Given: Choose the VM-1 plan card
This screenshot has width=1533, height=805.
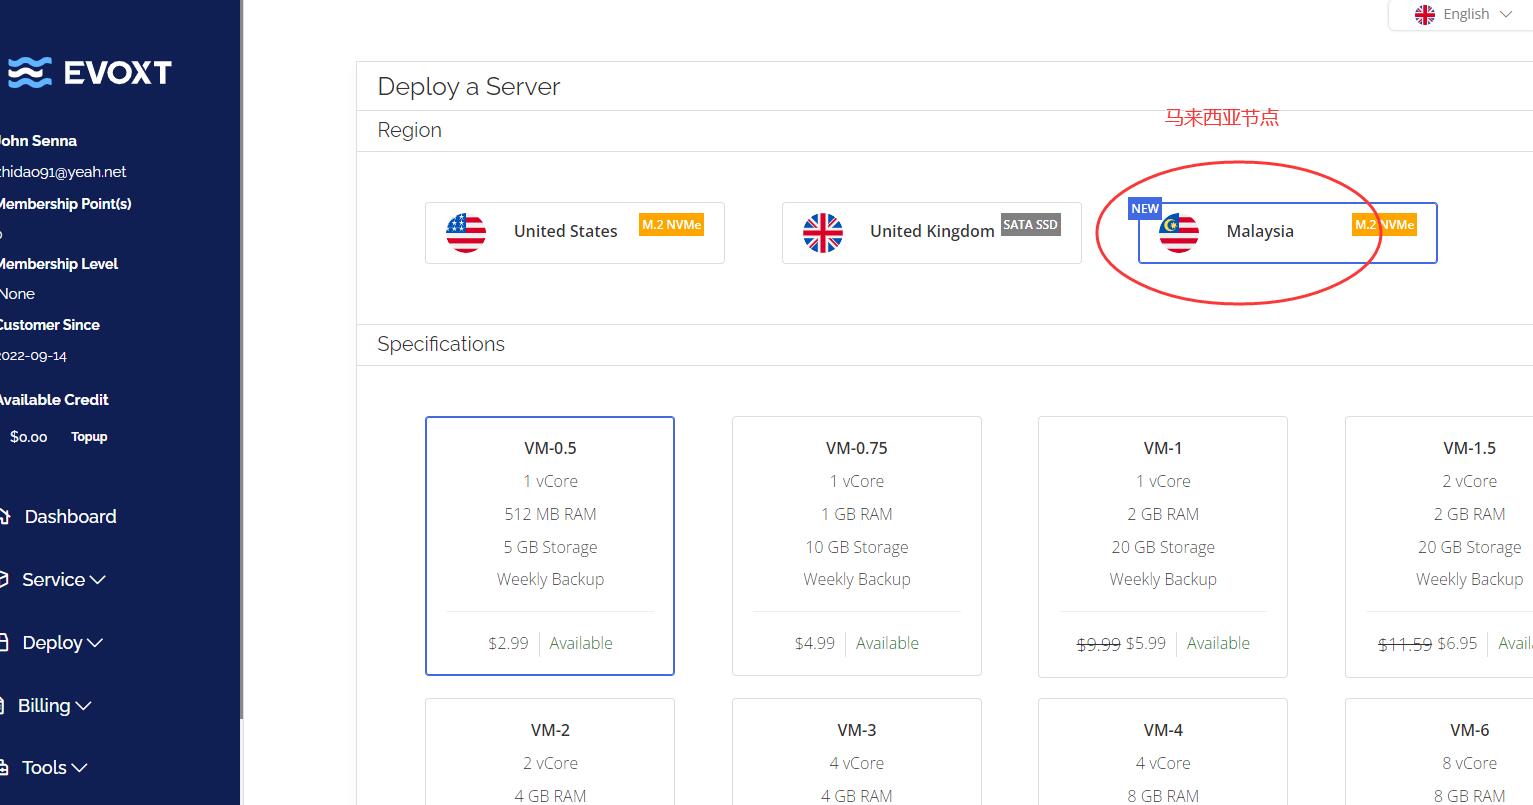Looking at the screenshot, I should click(x=1163, y=546).
